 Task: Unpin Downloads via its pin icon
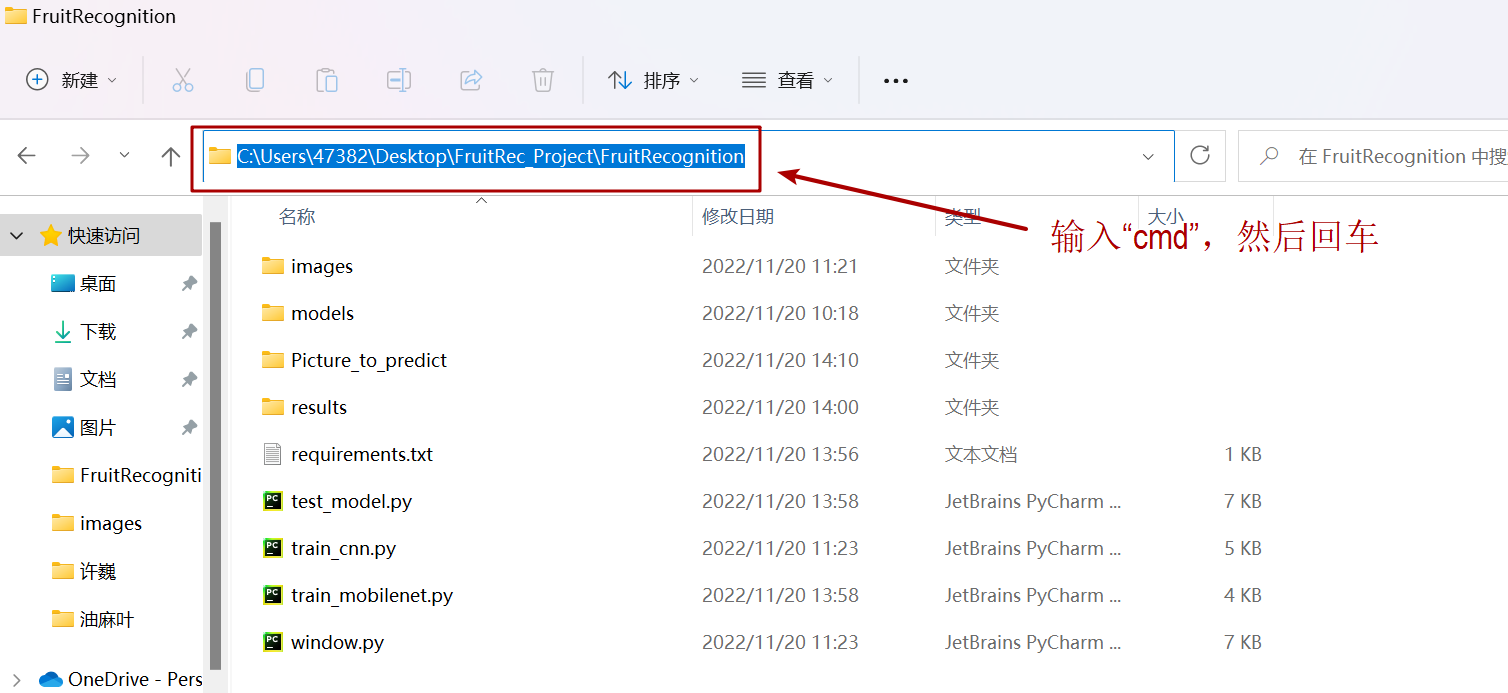189,332
